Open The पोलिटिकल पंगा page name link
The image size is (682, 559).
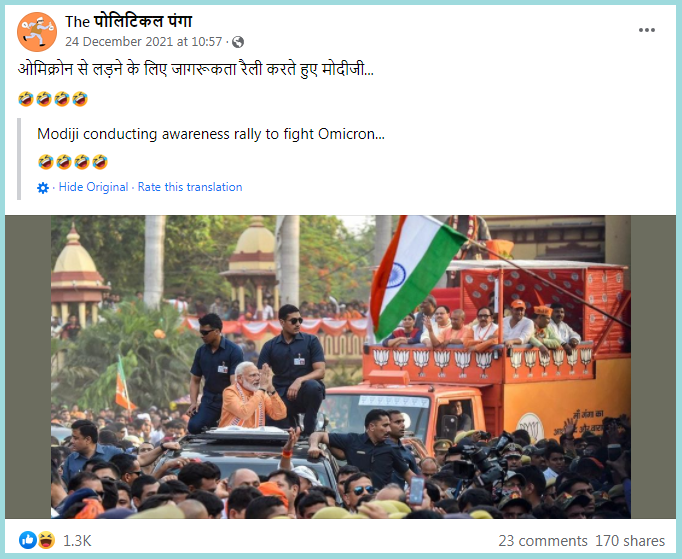click(128, 21)
